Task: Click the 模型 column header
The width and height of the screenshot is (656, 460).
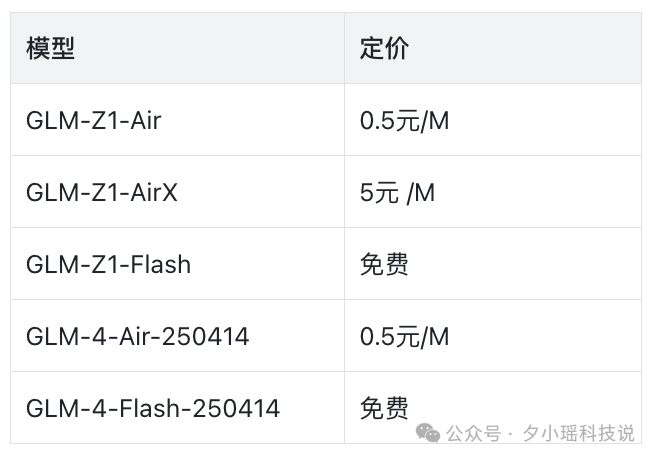Action: coord(50,48)
